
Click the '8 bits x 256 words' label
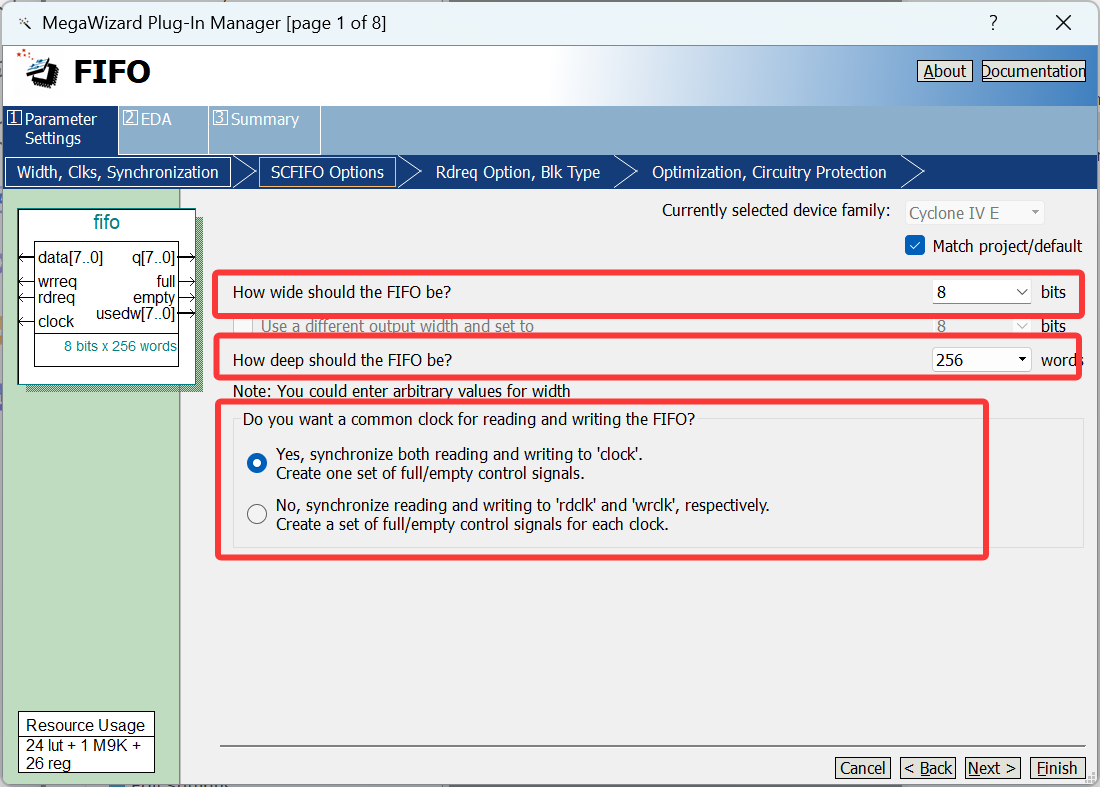coord(120,346)
